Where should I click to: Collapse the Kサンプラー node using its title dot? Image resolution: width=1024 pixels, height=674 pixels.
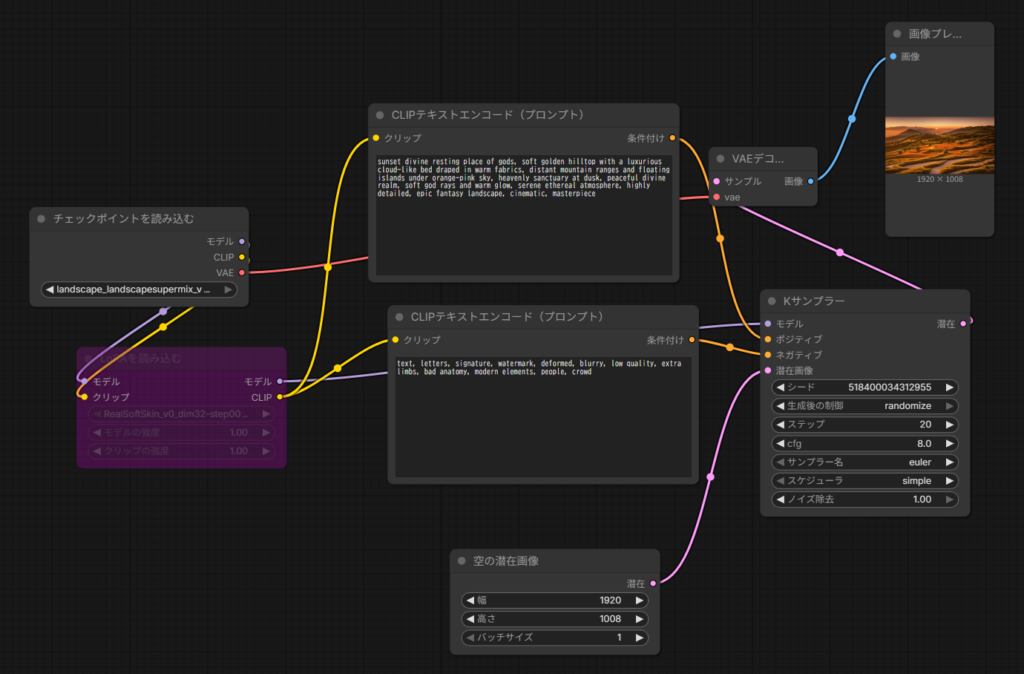(773, 301)
